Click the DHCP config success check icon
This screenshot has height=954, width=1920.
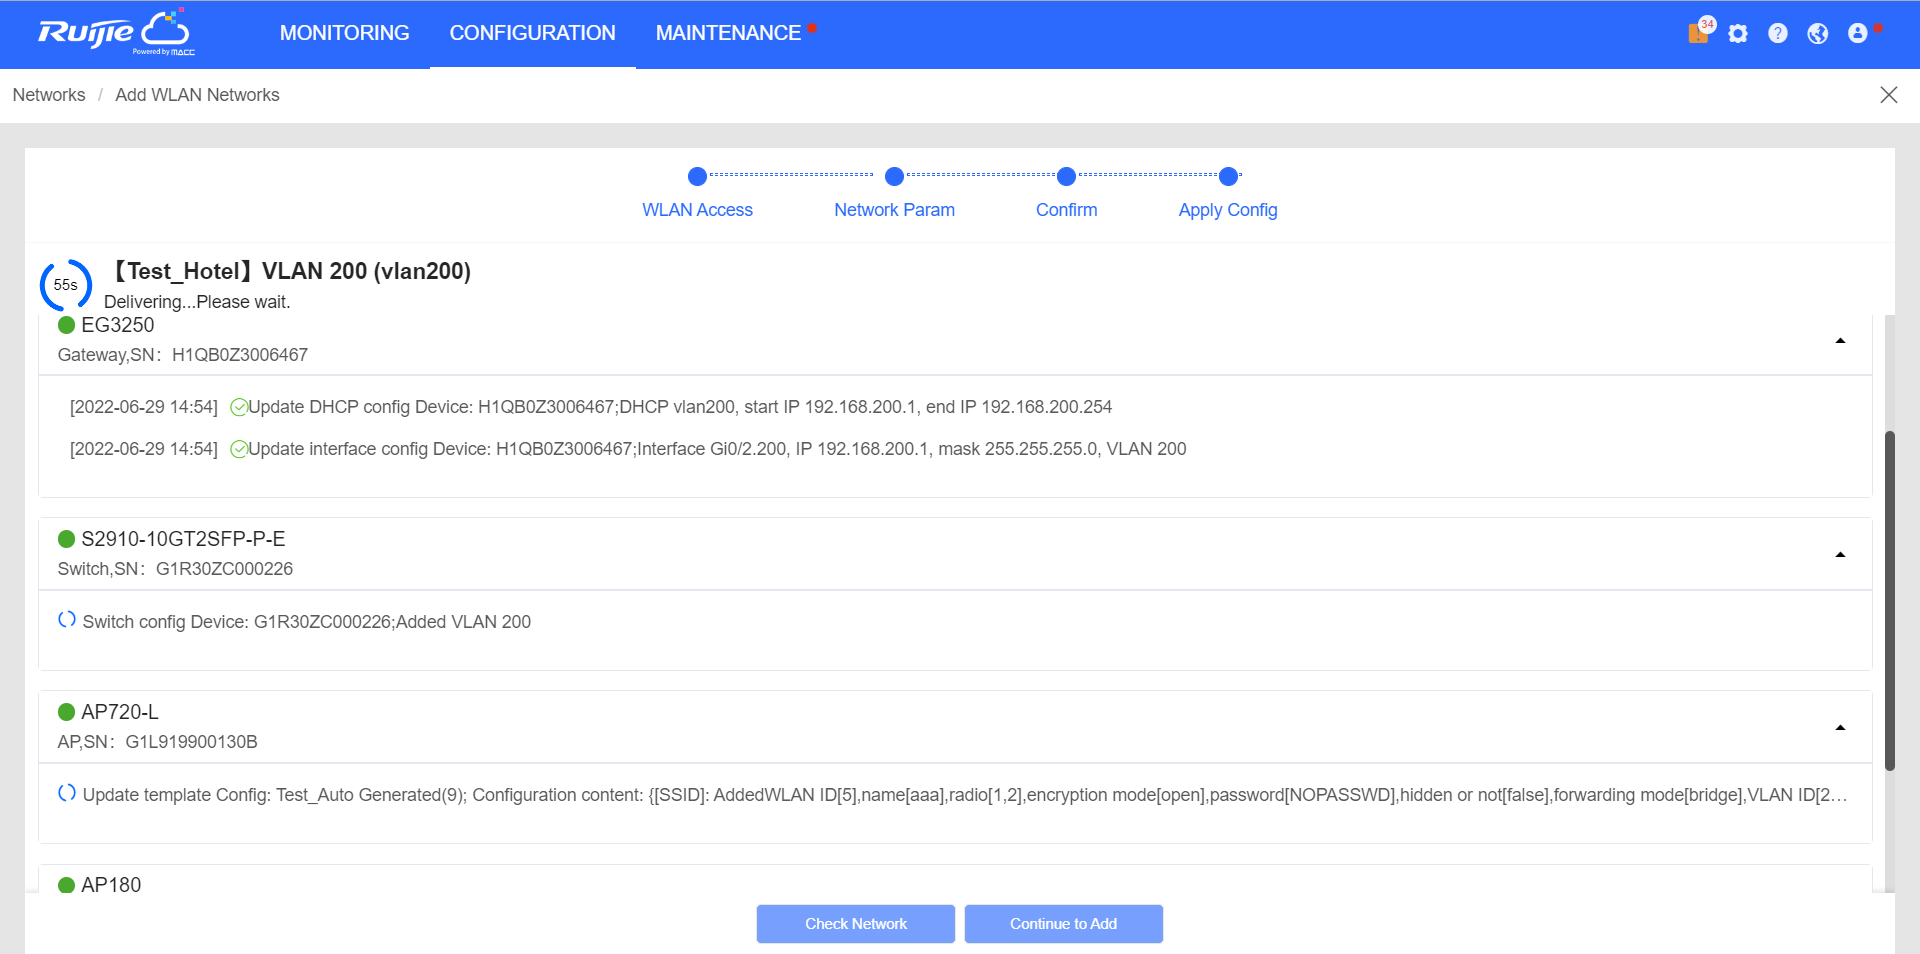click(x=239, y=407)
